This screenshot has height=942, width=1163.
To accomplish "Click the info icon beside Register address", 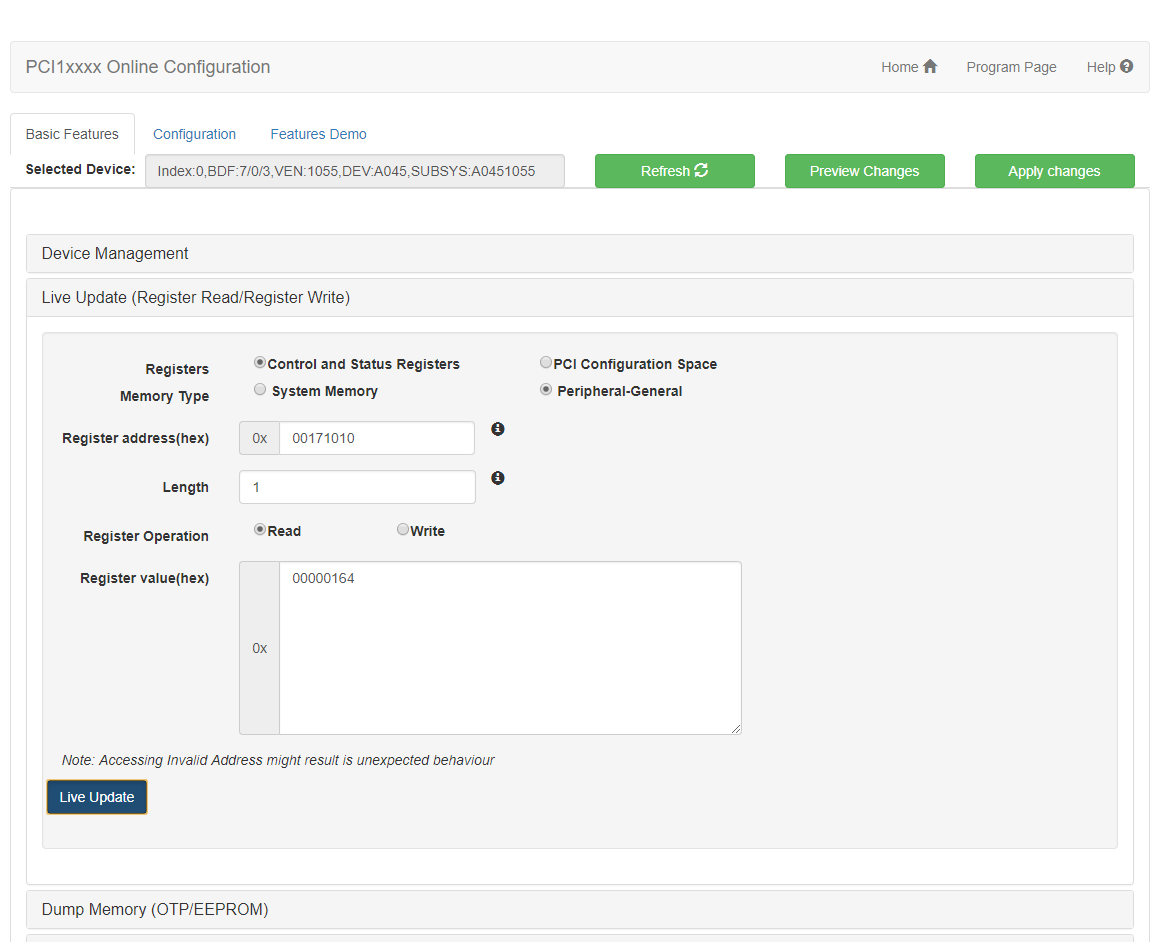I will click(x=497, y=429).
